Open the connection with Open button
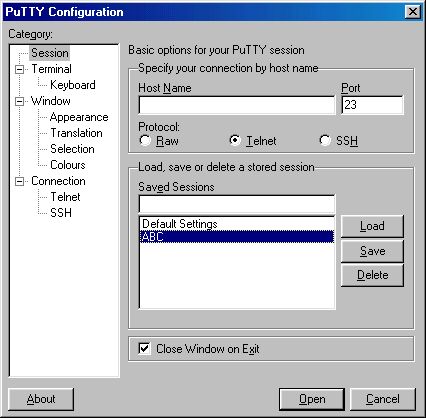This screenshot has width=426, height=418. 312,399
